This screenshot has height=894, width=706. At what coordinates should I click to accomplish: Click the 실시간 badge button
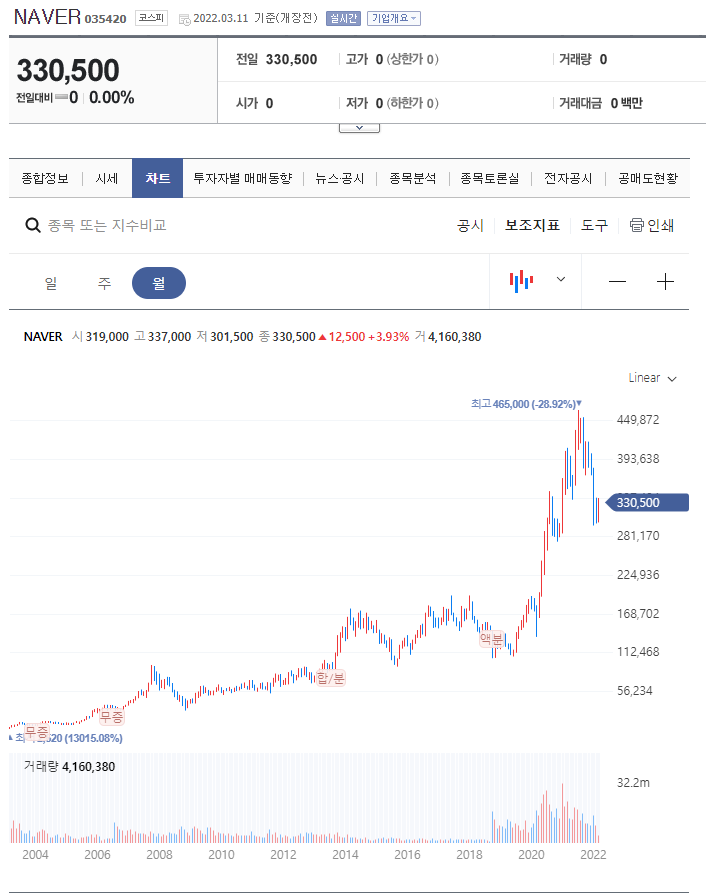point(343,18)
